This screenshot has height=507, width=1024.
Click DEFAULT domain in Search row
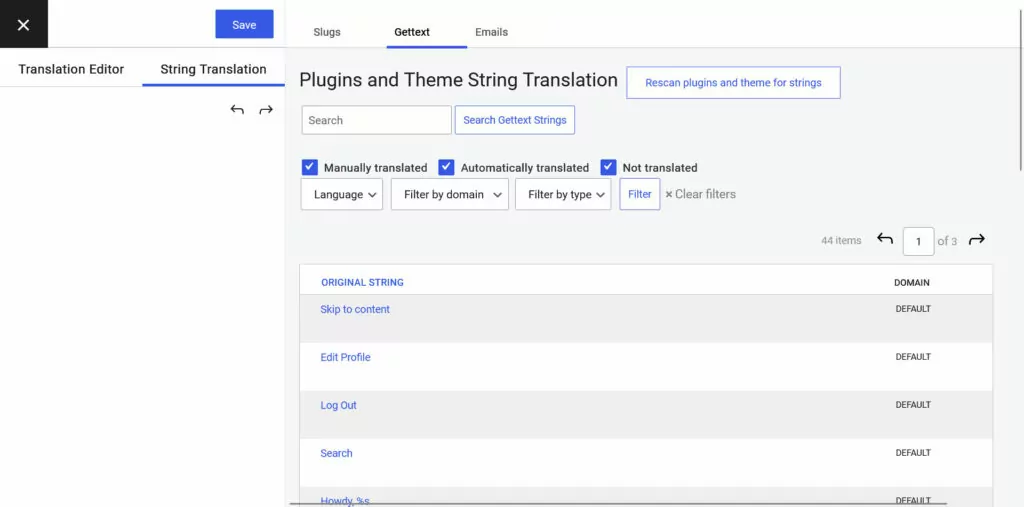[913, 453]
